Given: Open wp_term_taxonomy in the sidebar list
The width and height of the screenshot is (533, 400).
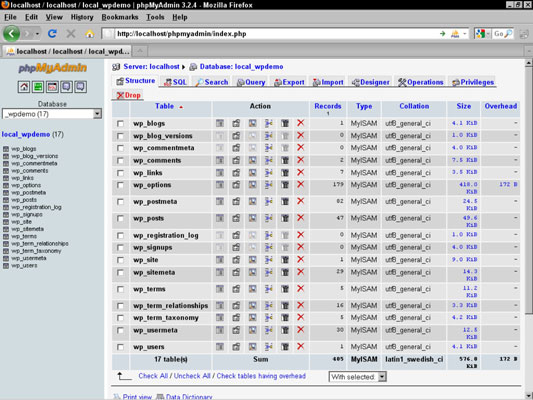Looking at the screenshot, I should [36, 251].
